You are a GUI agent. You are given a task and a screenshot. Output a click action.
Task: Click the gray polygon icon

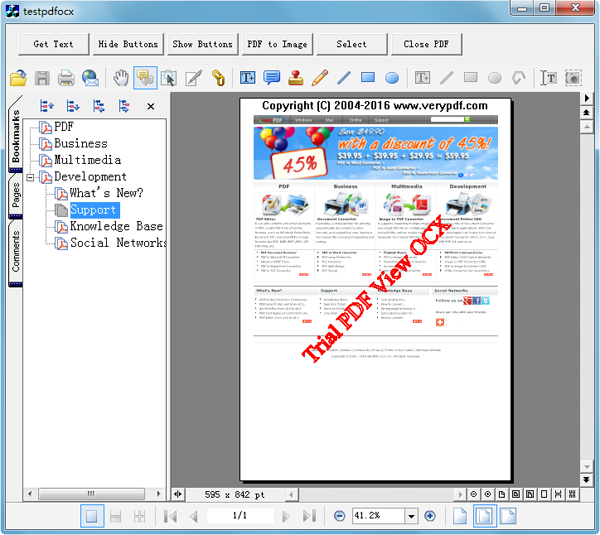point(519,78)
